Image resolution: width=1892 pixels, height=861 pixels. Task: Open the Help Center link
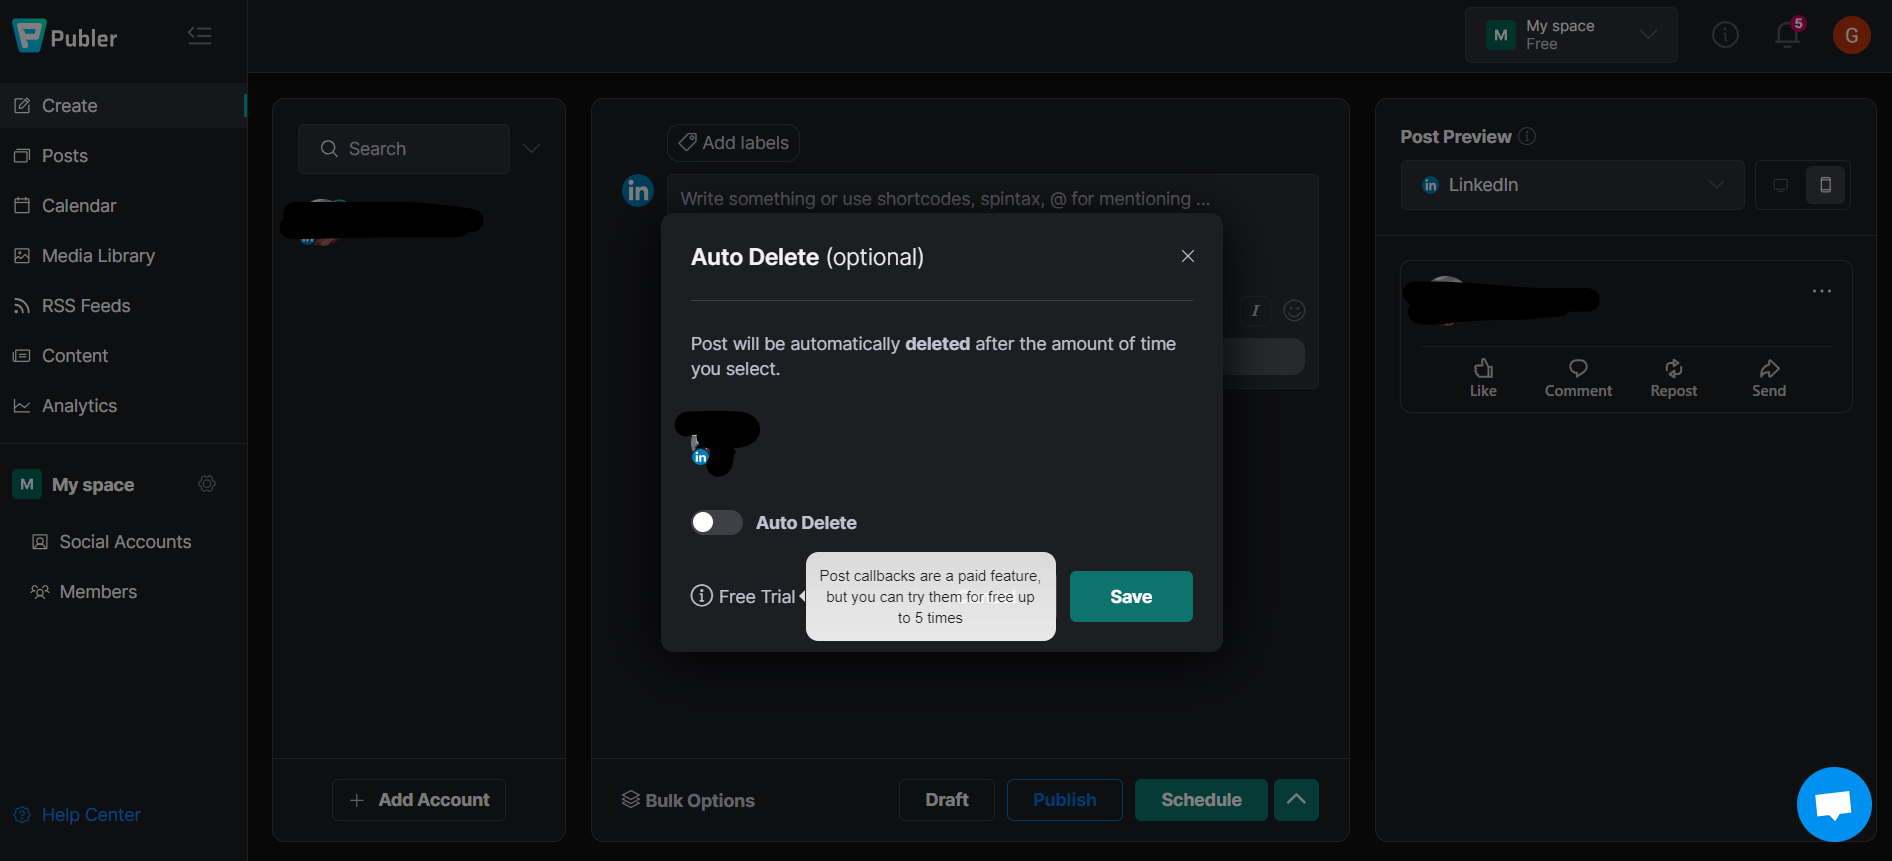78,815
